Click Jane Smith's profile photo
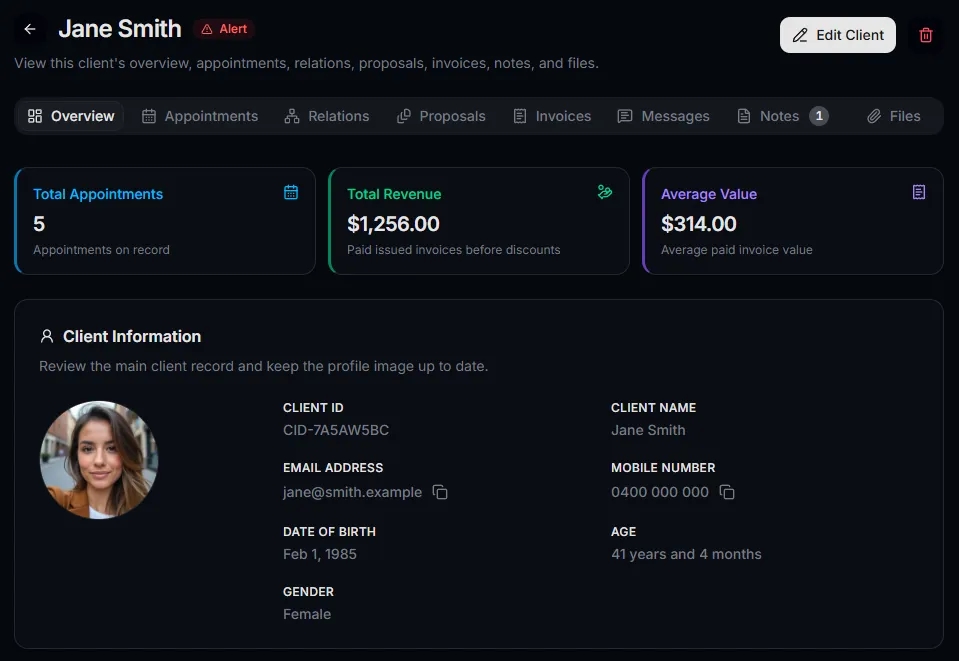Screen dimensions: 959x661 click(x=99, y=460)
